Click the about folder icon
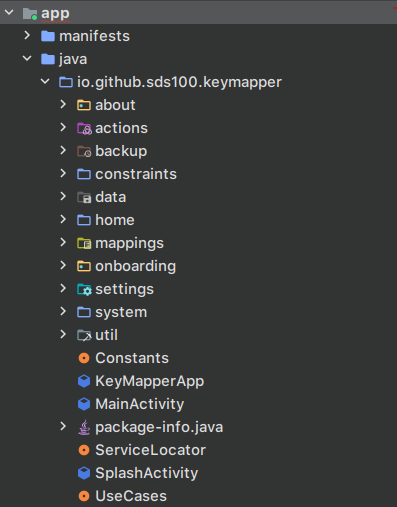The height and width of the screenshot is (507, 397). tap(84, 105)
